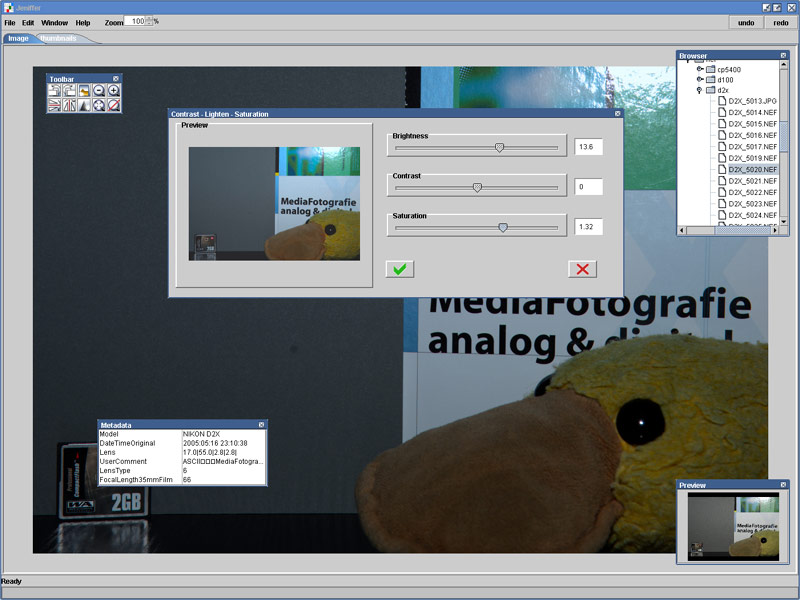
Task: Flip the image horizontally in the Toolbar
Action: pyautogui.click(x=69, y=105)
